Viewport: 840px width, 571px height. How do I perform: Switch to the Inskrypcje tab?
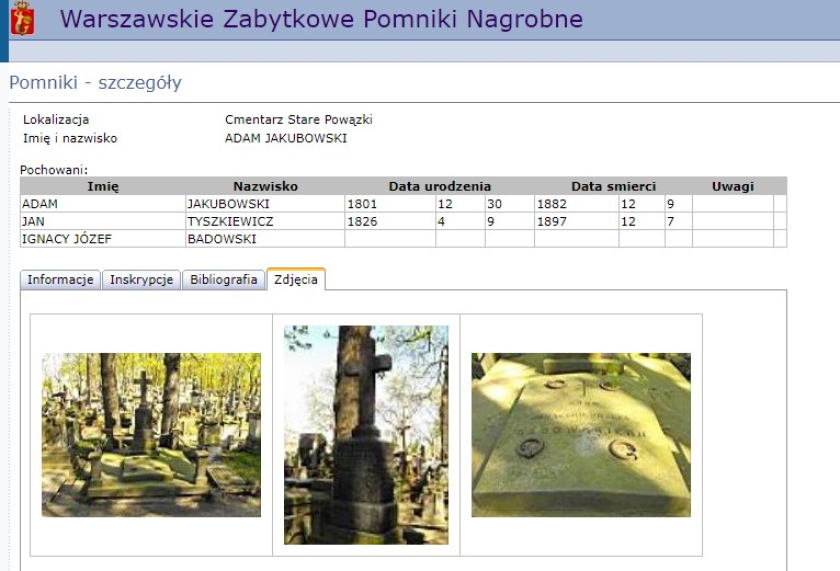[x=141, y=280]
